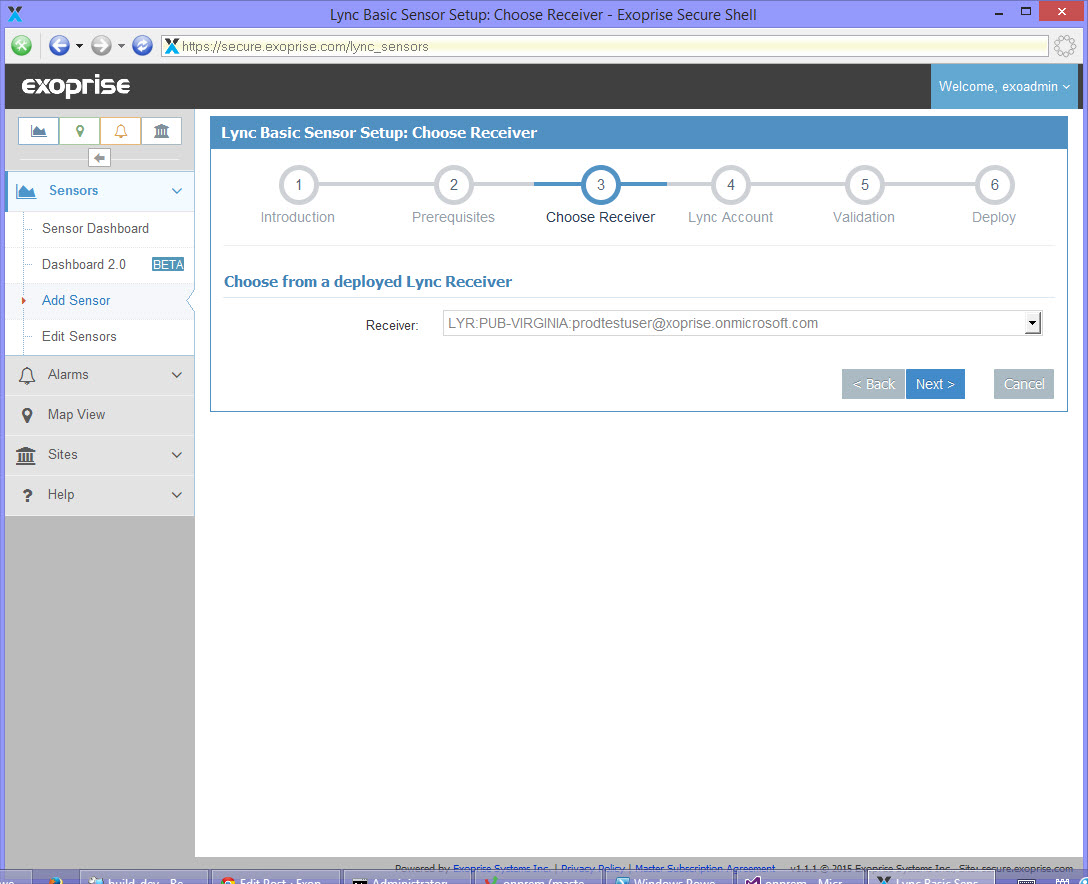Click the Alarms bell icon in the sidebar
Viewport: 1088px width, 884px height.
pyautogui.click(x=26, y=375)
